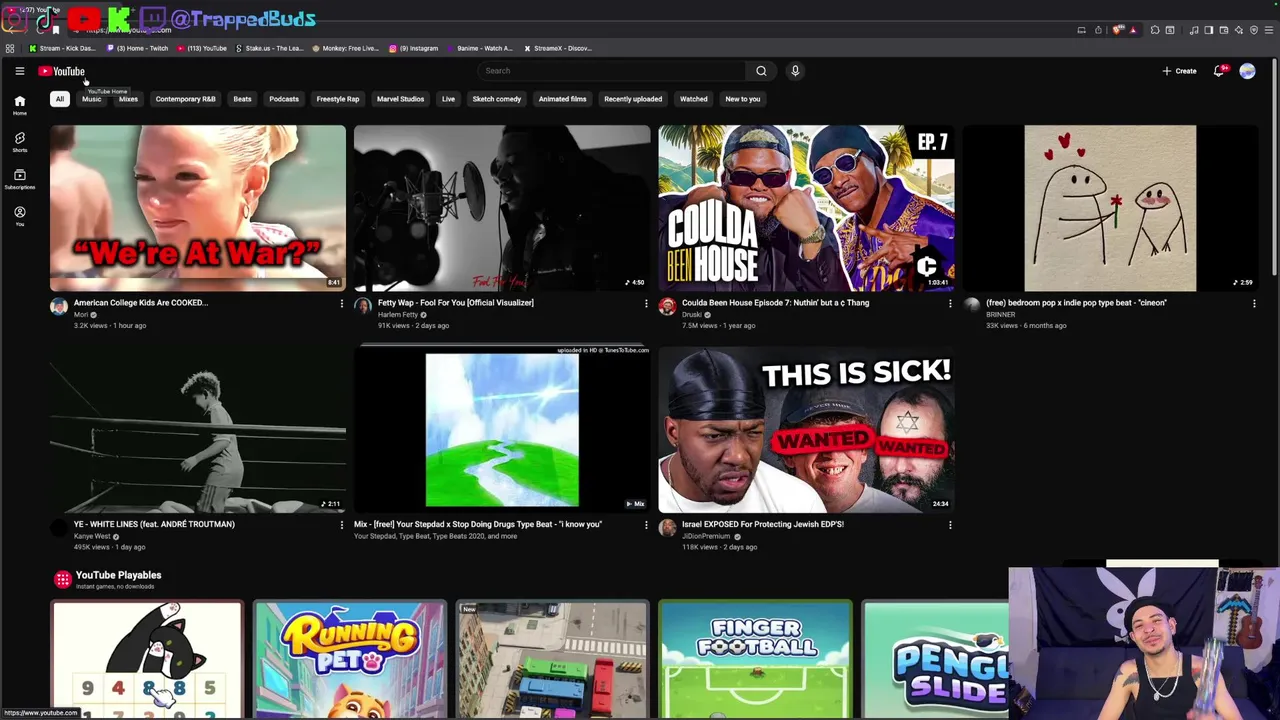Play the Finger Football playable game
The image size is (1280, 720).
pos(756,659)
